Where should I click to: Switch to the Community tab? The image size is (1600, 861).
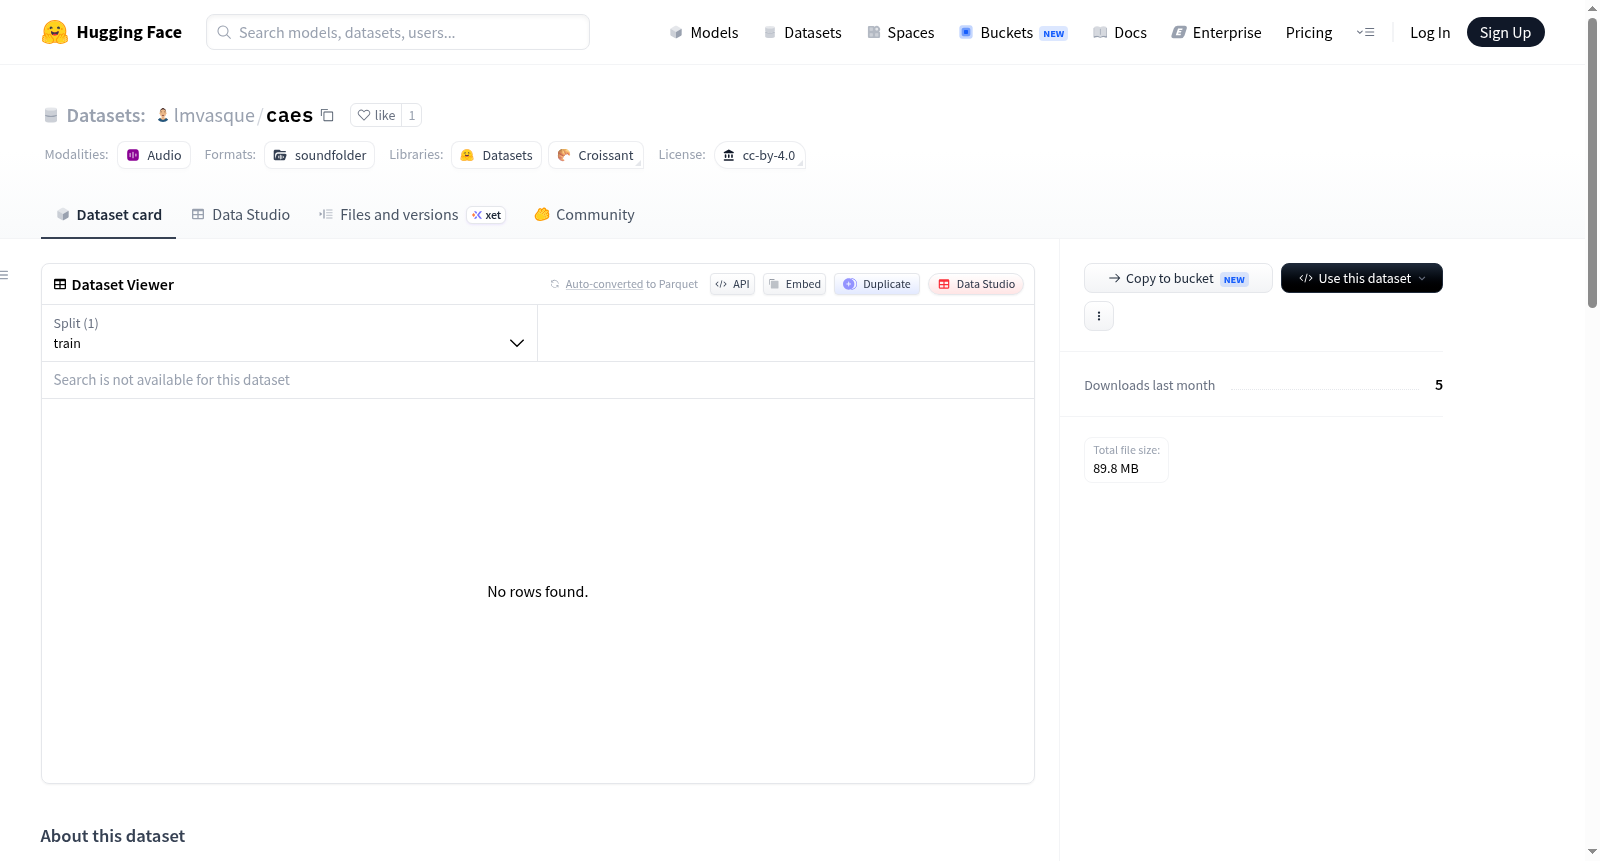[x=584, y=214]
